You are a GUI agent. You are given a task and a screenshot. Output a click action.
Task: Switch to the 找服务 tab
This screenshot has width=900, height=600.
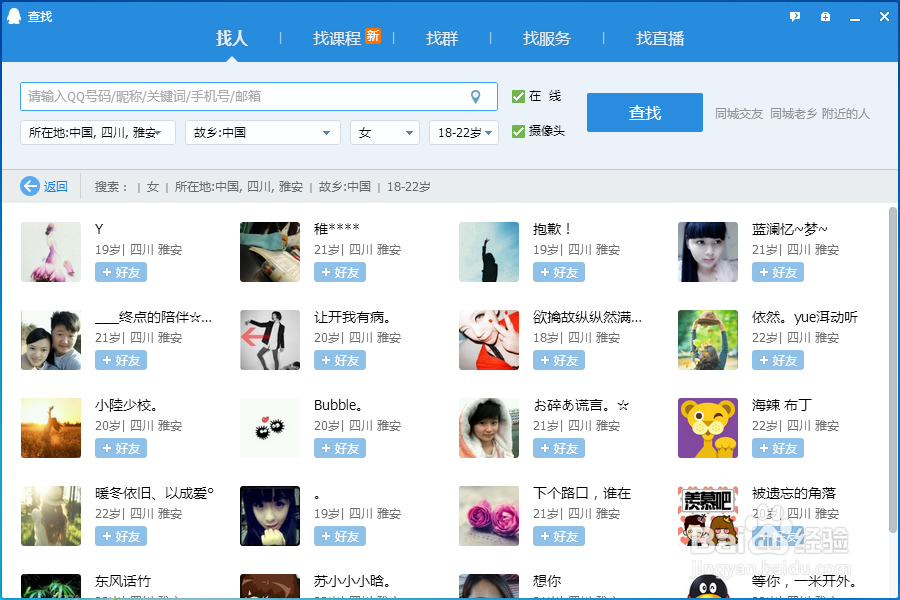pos(546,38)
